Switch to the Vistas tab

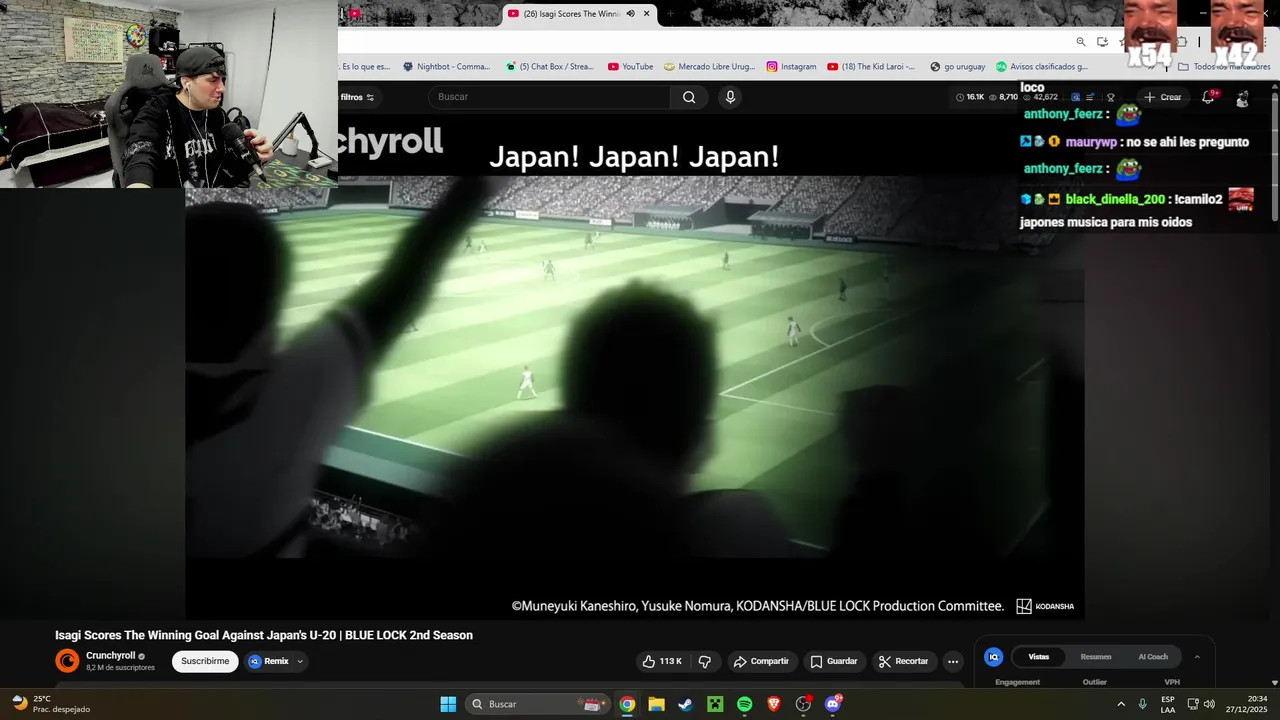[x=1039, y=657]
